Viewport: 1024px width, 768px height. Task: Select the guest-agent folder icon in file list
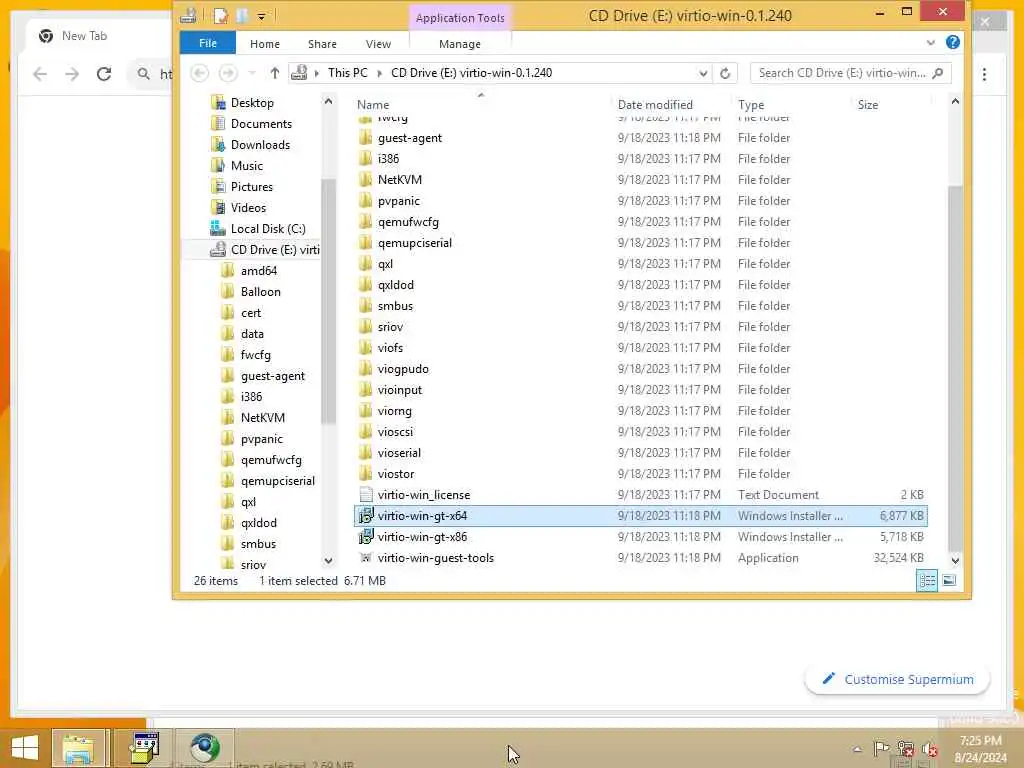[366, 138]
